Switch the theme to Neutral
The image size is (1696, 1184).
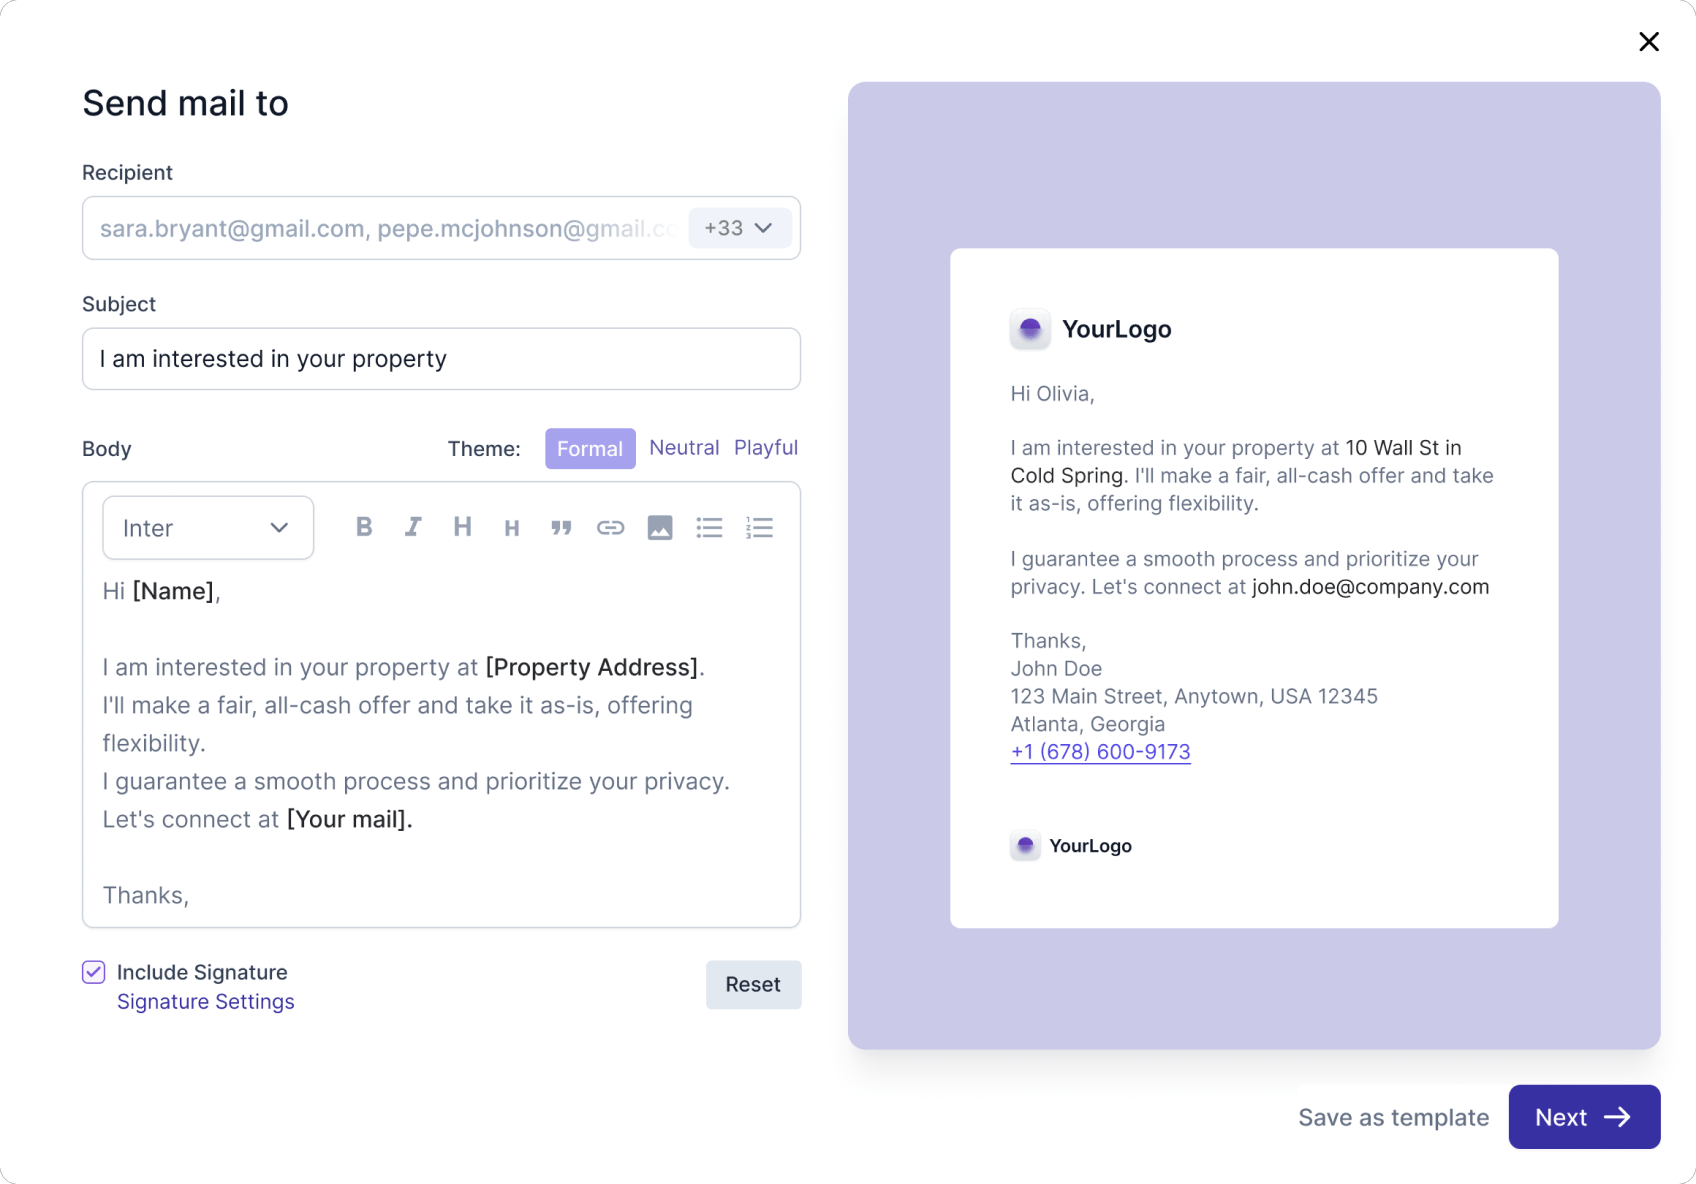tap(684, 447)
